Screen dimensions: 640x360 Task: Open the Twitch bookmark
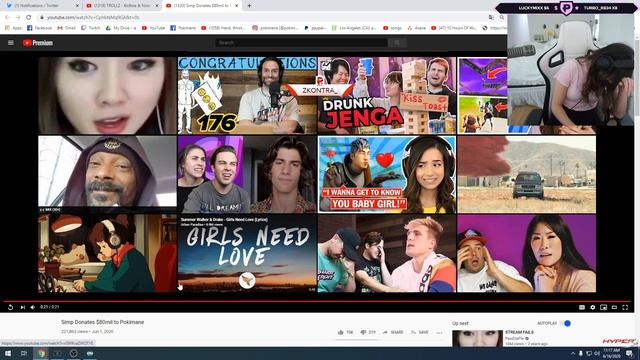pos(91,28)
